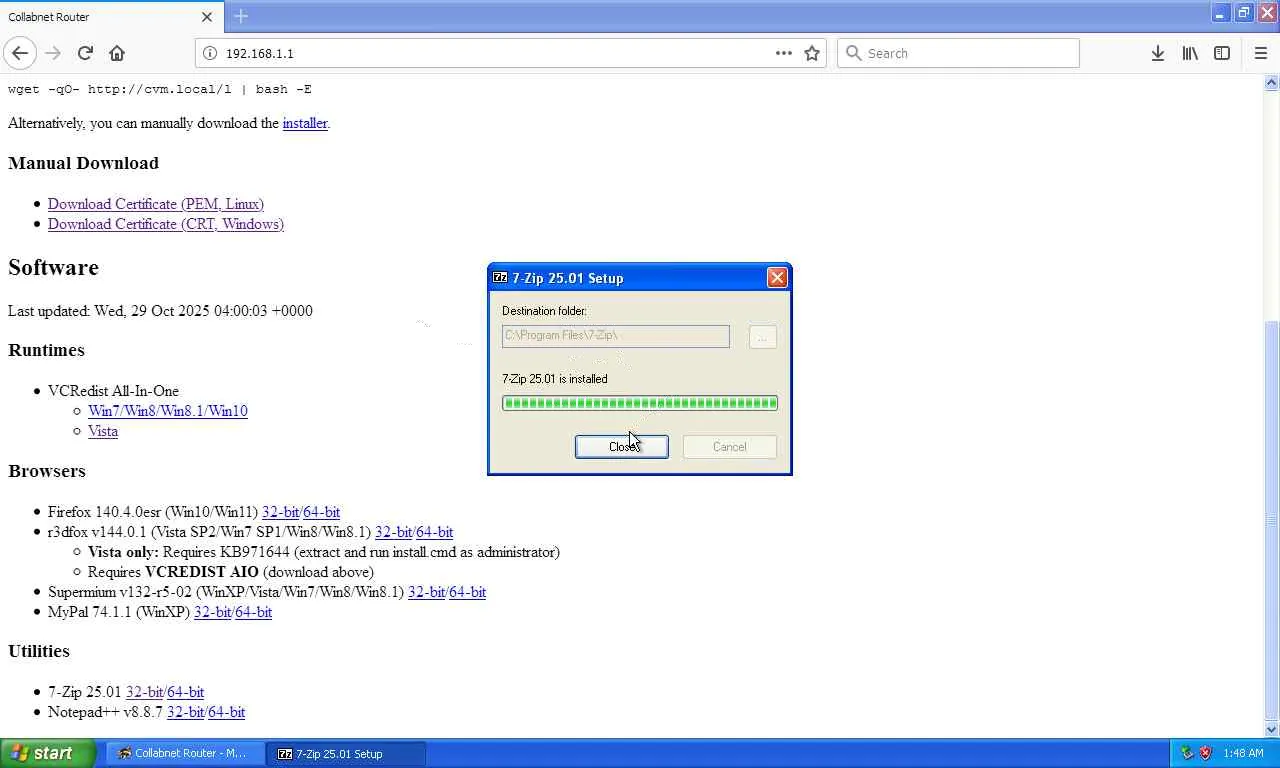
Task: Download Notepad++ v8.8.7 32-bit
Action: point(185,712)
